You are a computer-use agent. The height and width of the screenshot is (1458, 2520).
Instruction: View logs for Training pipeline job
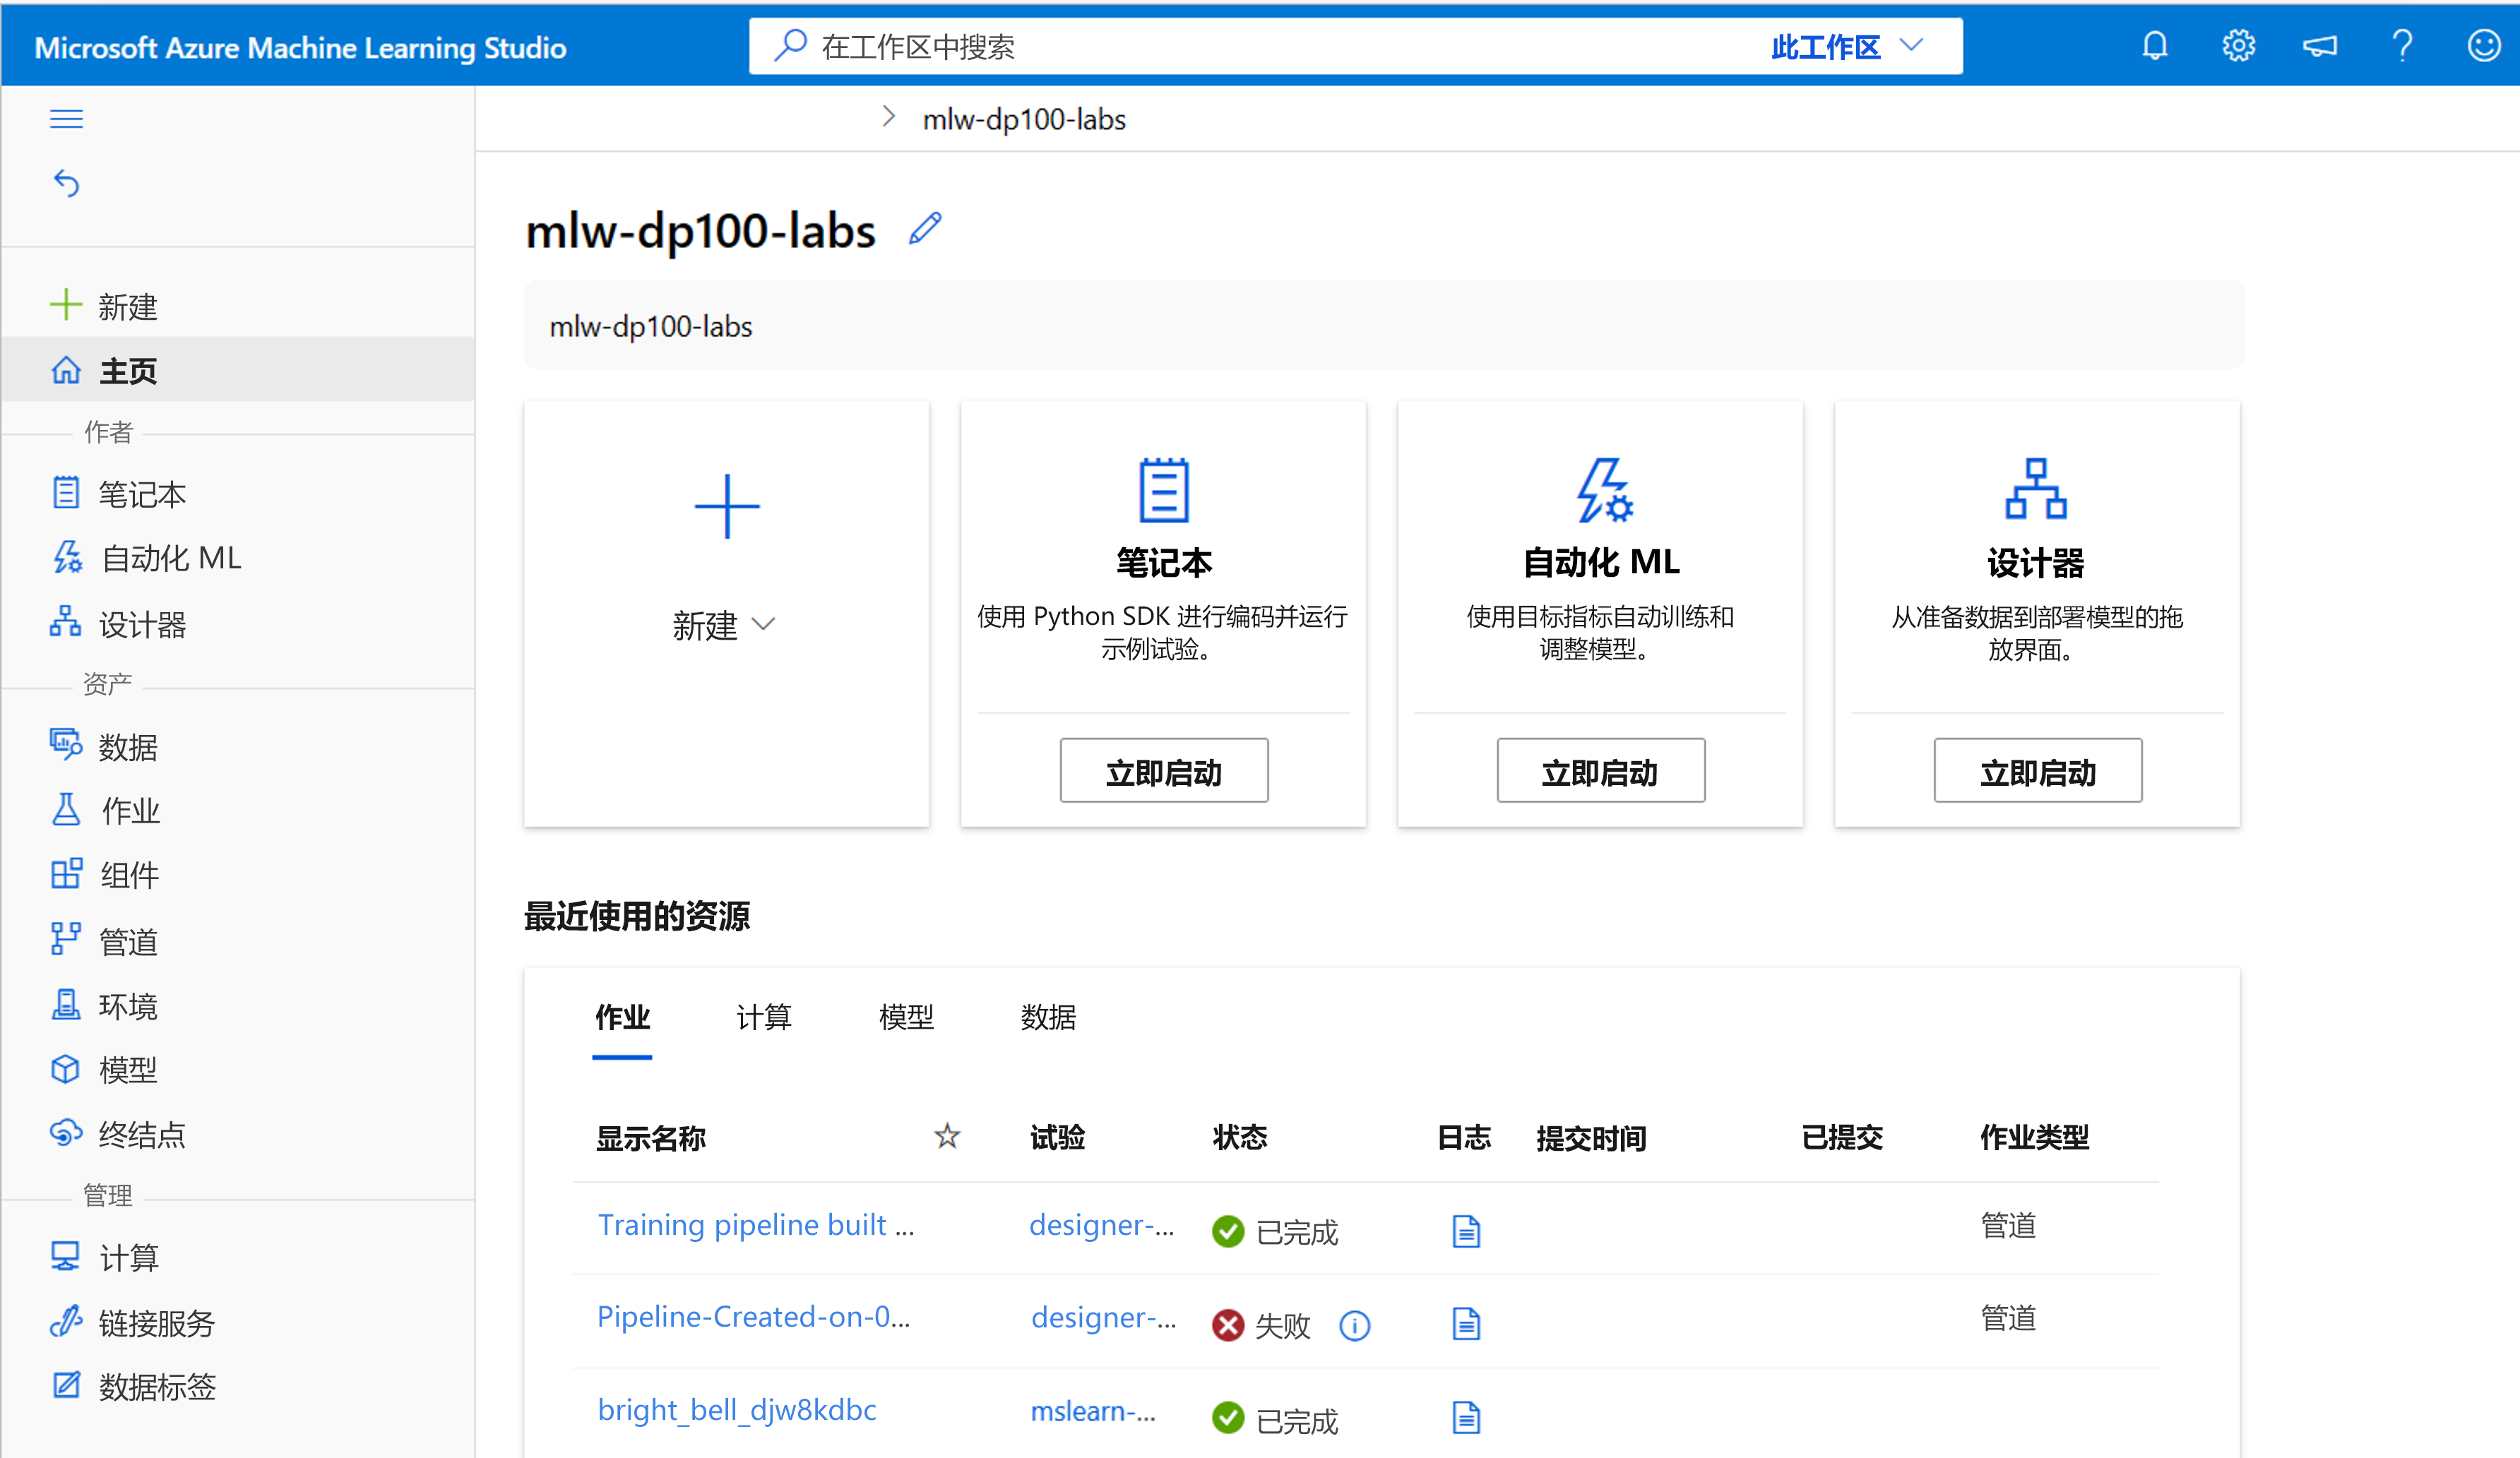(x=1465, y=1230)
